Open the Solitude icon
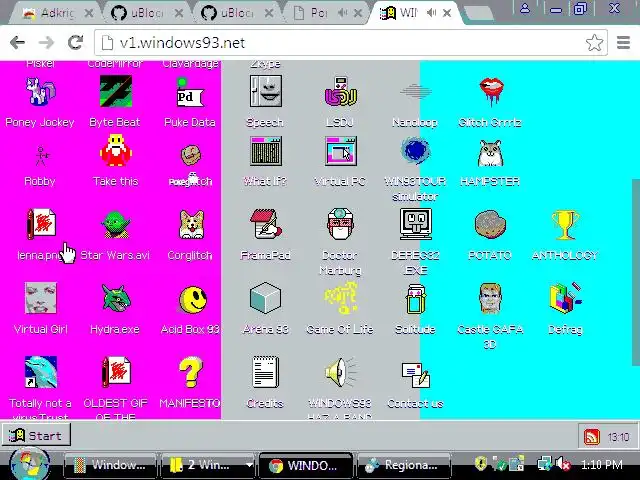 415,299
